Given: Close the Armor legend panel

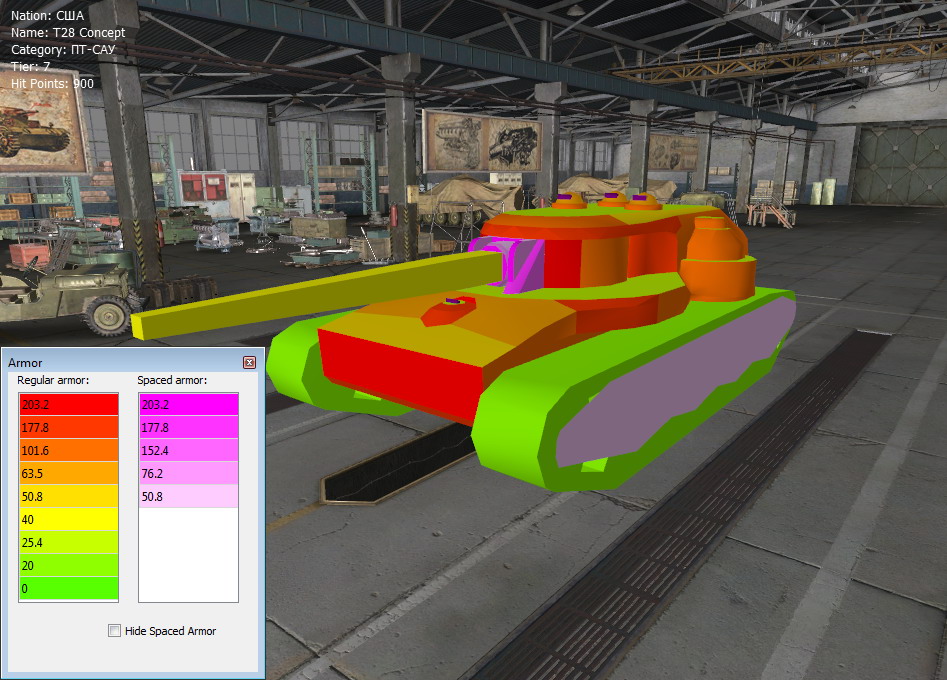Looking at the screenshot, I should click(249, 362).
